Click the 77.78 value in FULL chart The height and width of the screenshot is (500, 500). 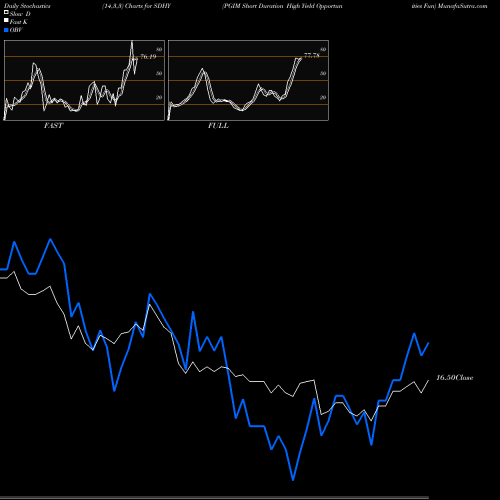point(312,55)
